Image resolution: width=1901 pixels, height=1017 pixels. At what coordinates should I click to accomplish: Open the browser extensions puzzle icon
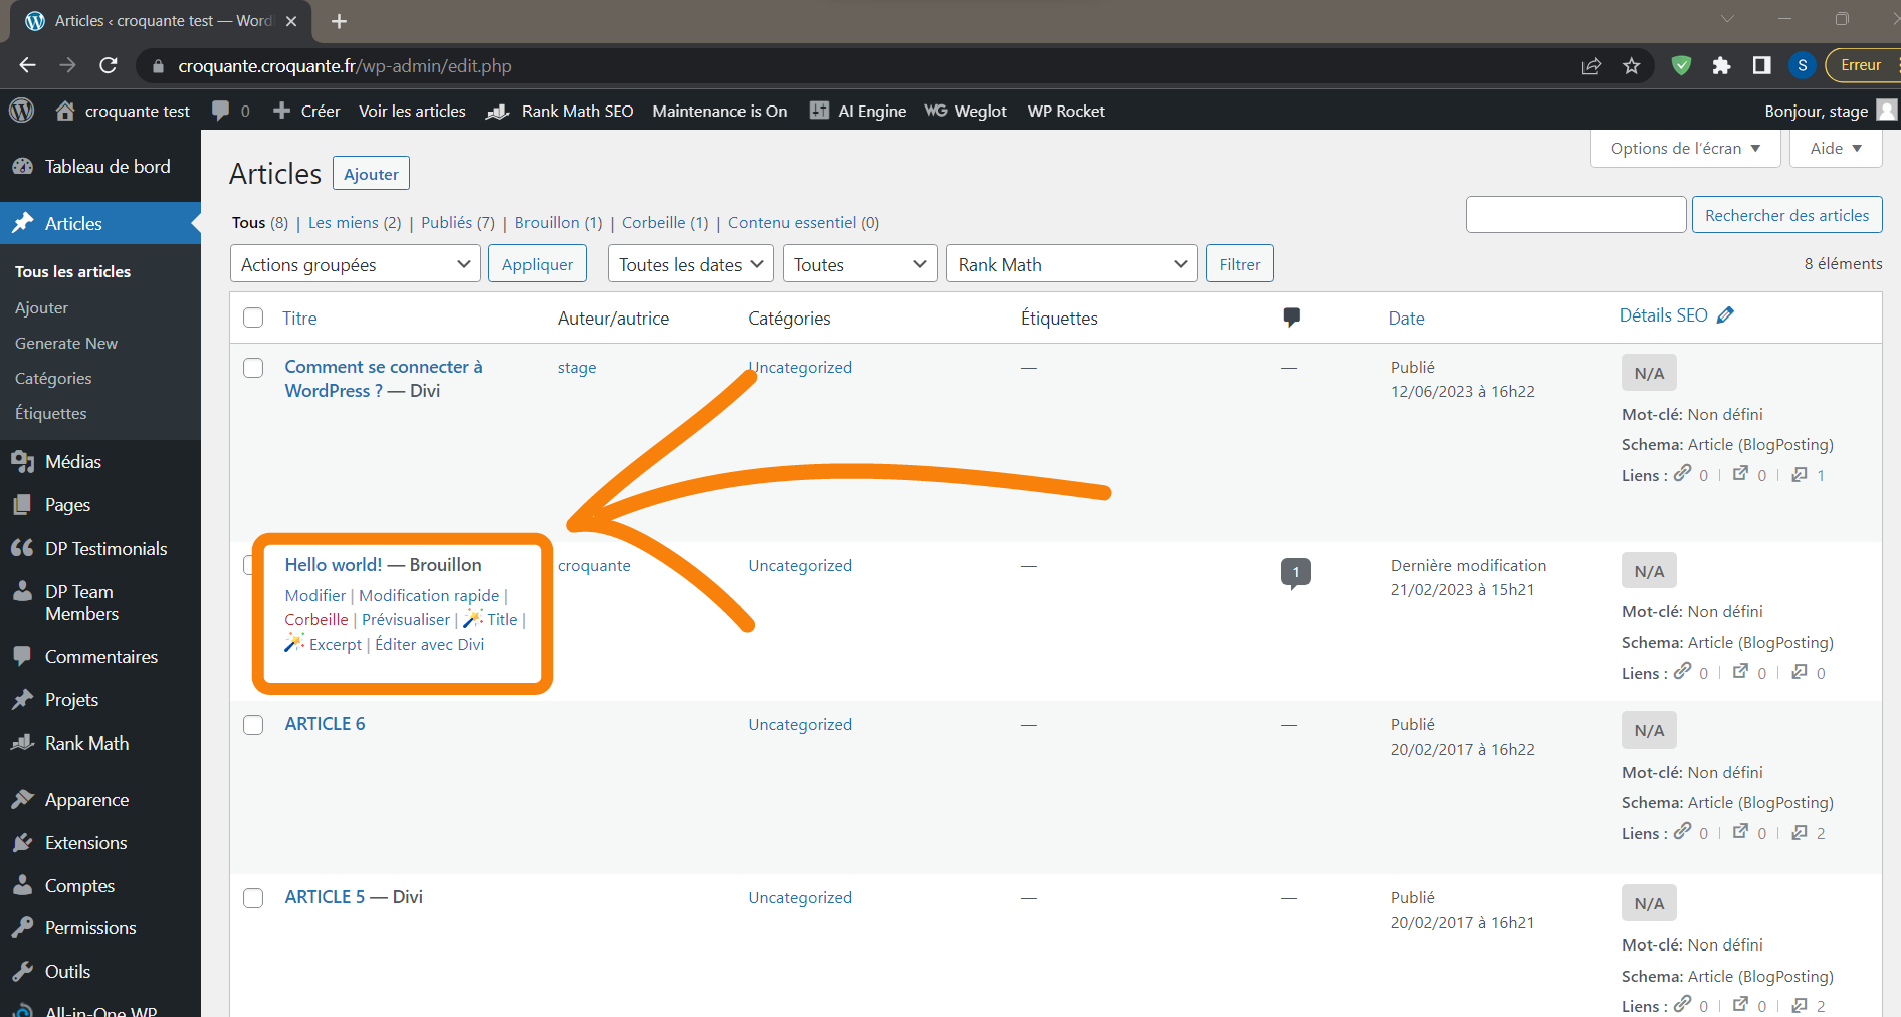[1721, 66]
